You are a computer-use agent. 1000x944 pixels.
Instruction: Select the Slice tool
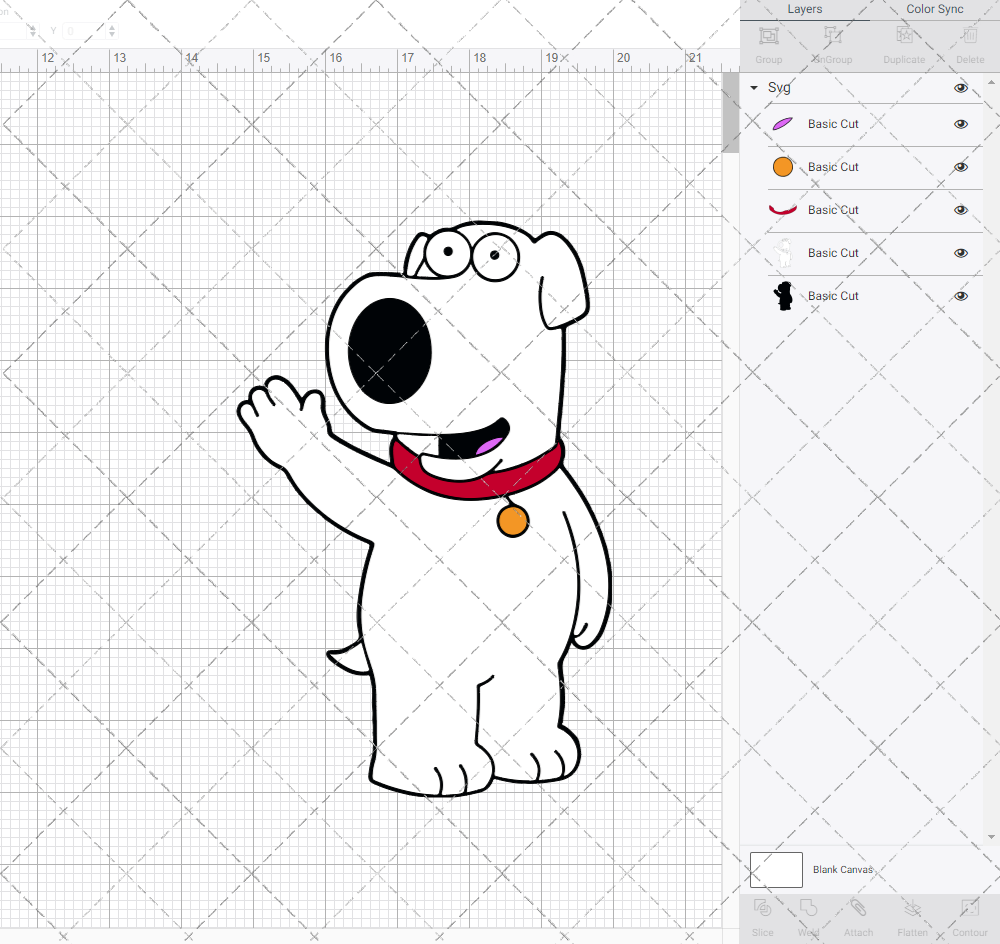(762, 908)
